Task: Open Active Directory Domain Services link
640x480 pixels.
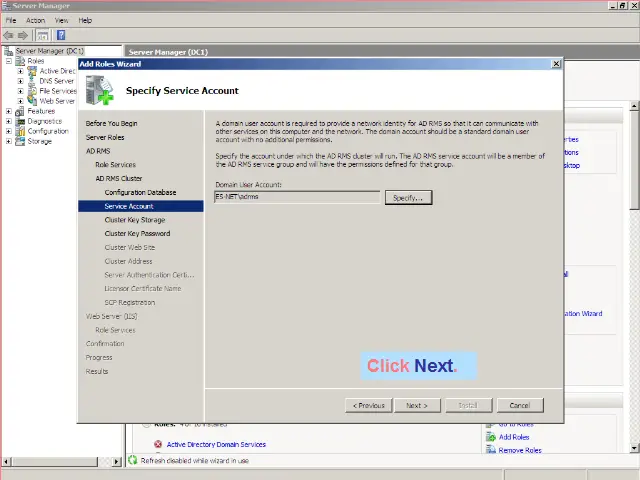Action: click(216, 444)
